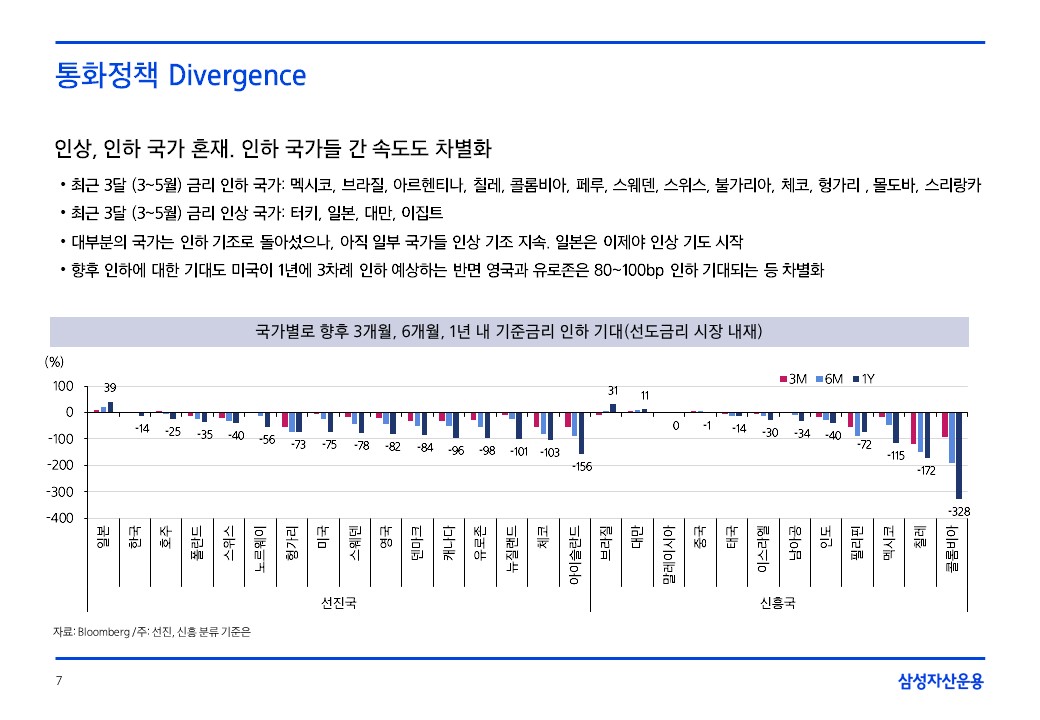The height and width of the screenshot is (720, 1040).
Task: Select the 콜롬비아 1Y bar labeled -328
Action: tap(959, 455)
